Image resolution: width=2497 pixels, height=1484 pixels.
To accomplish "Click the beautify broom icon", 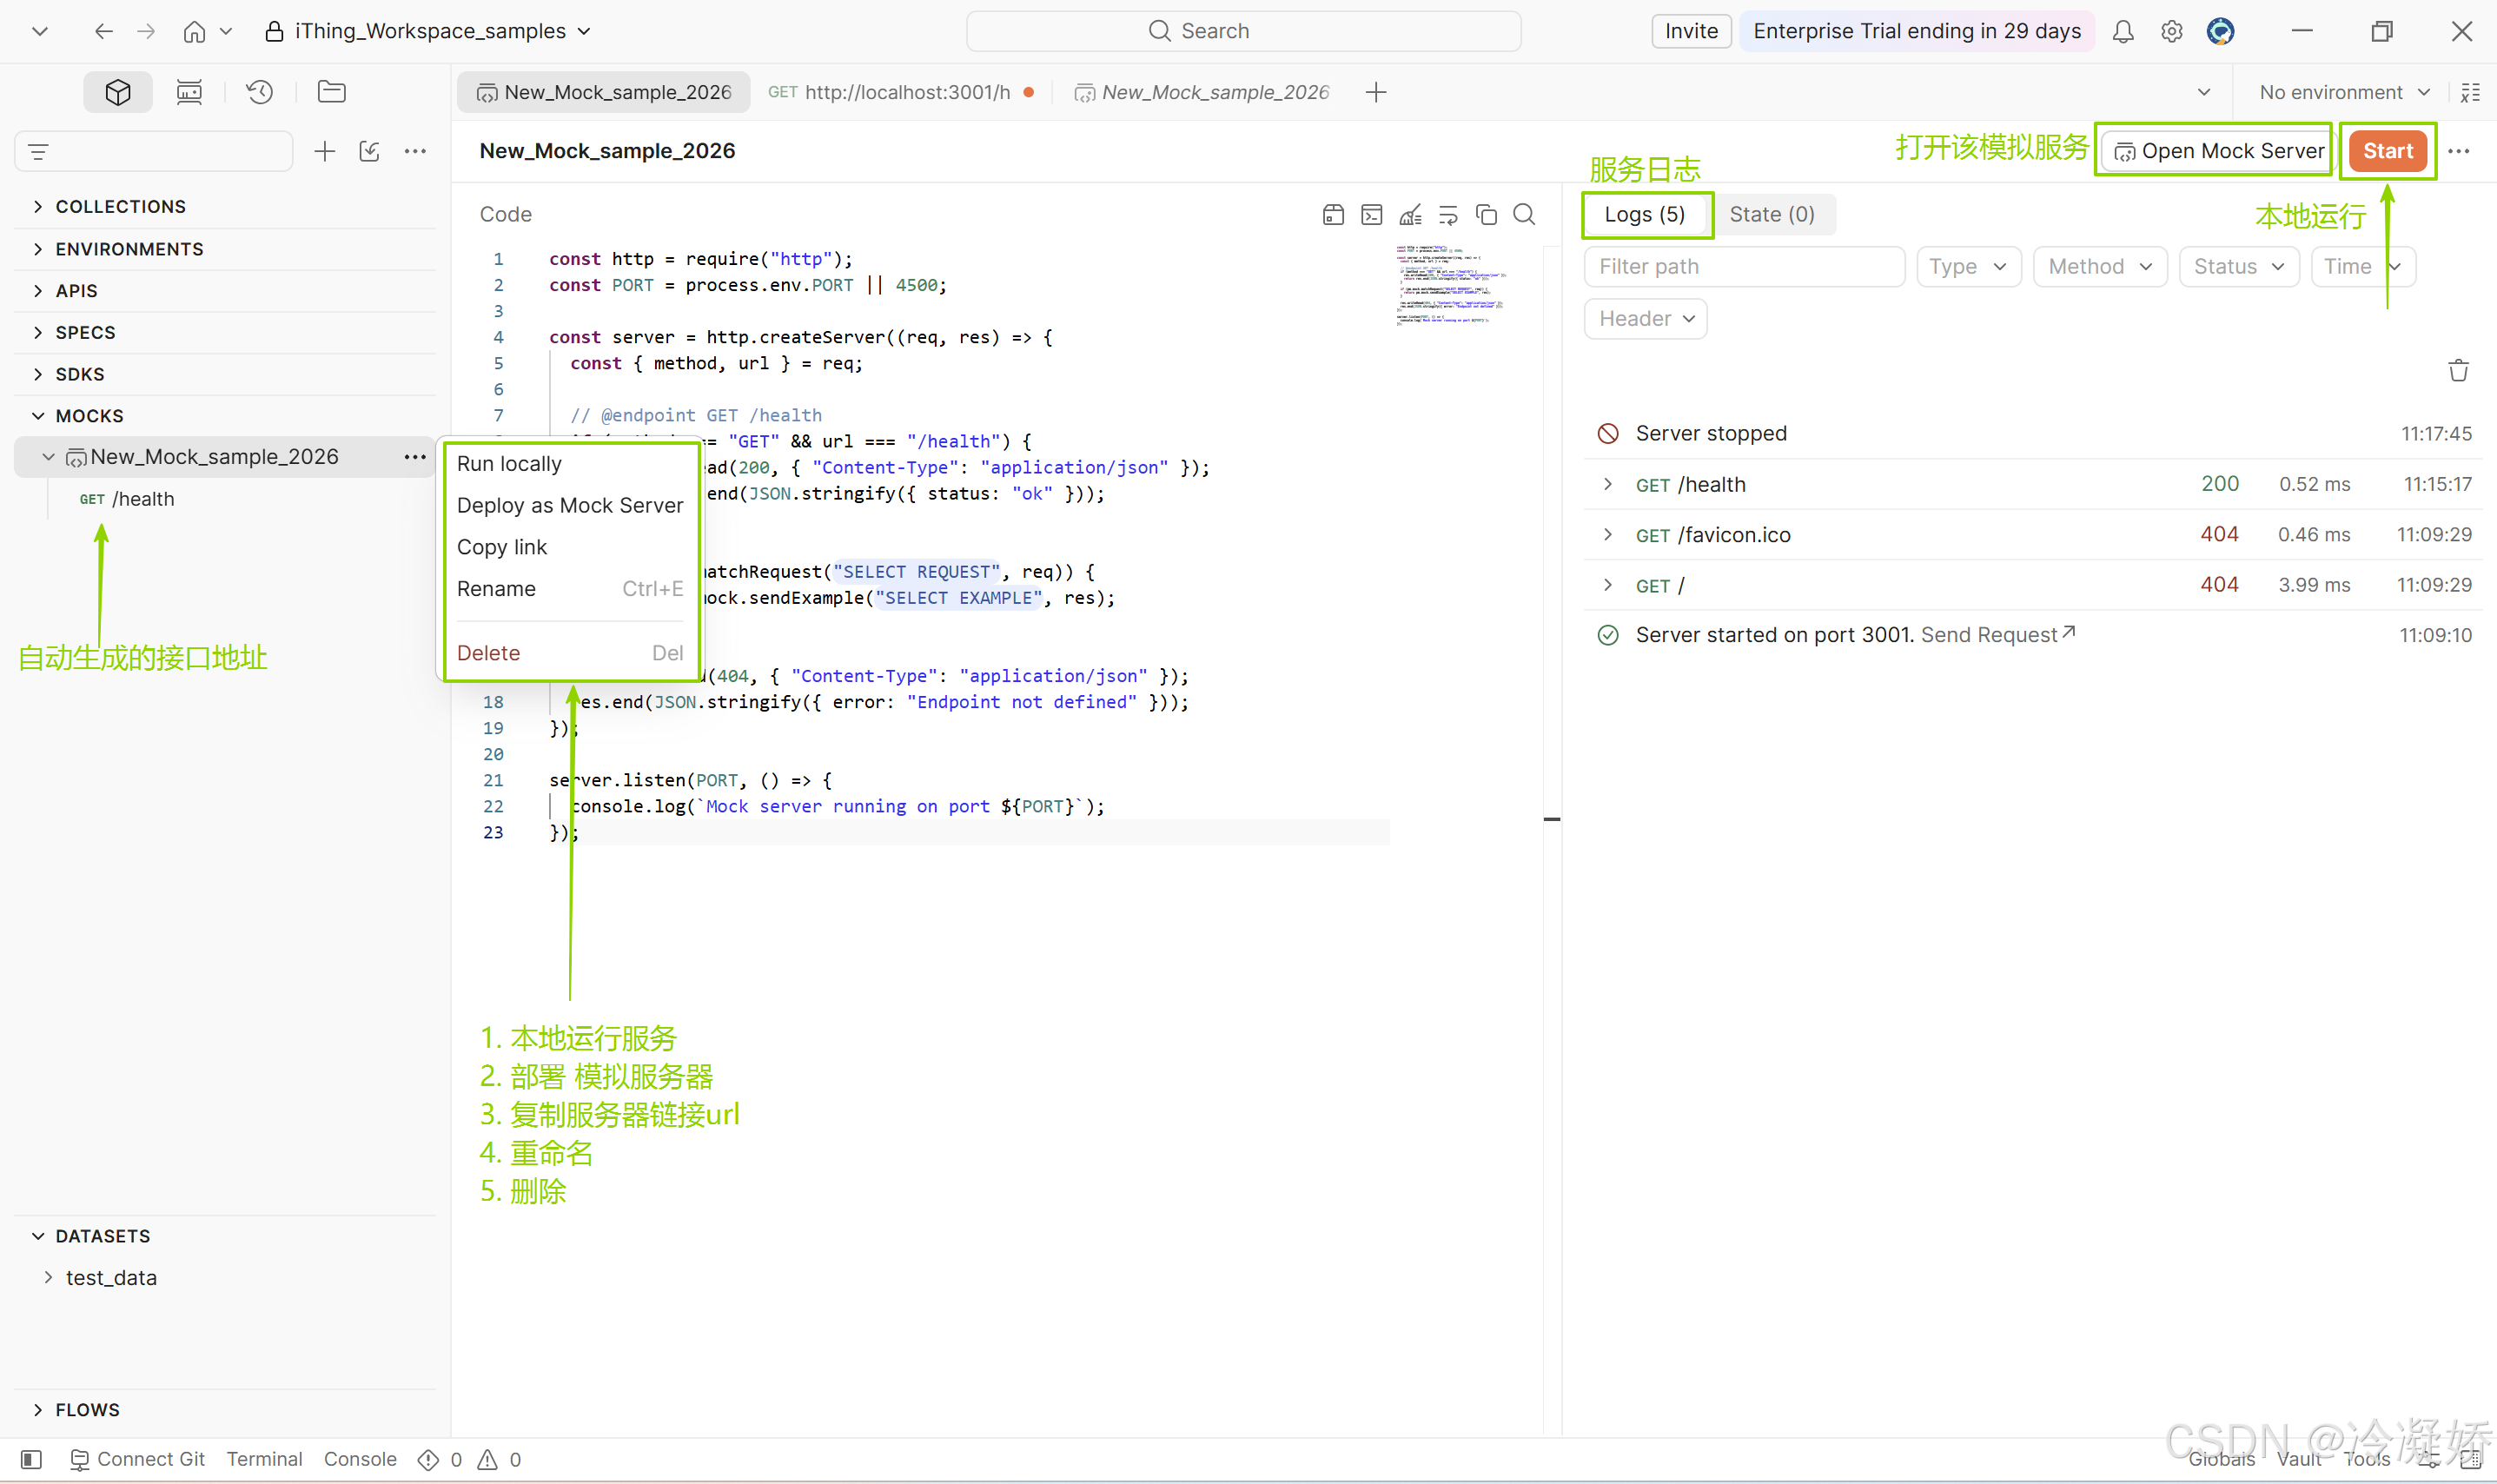I will [1410, 215].
